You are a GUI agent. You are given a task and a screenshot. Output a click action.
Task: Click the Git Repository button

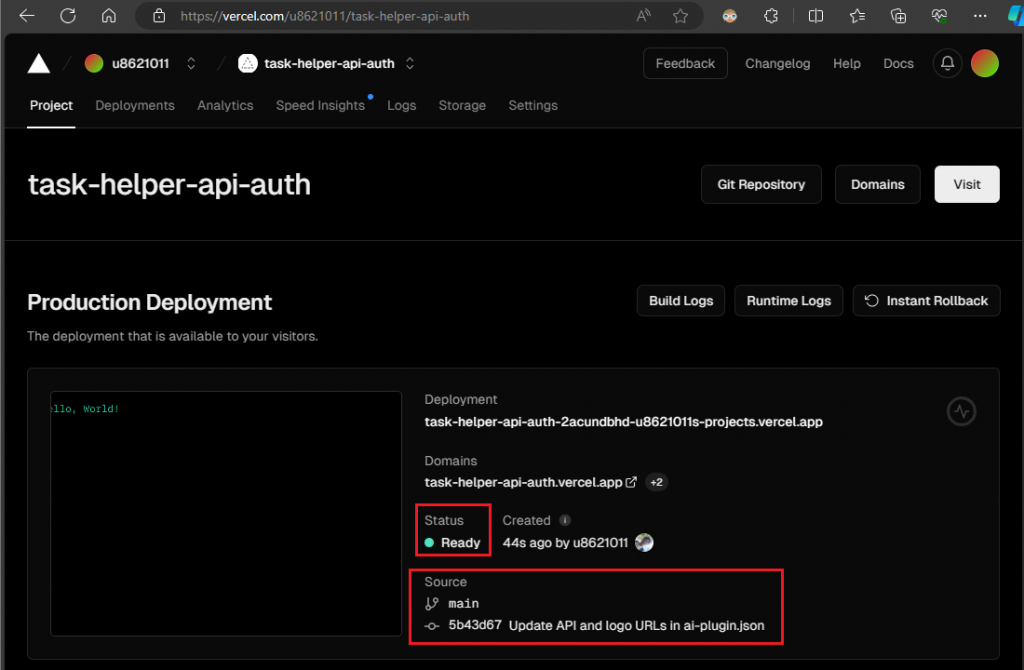[x=761, y=184]
